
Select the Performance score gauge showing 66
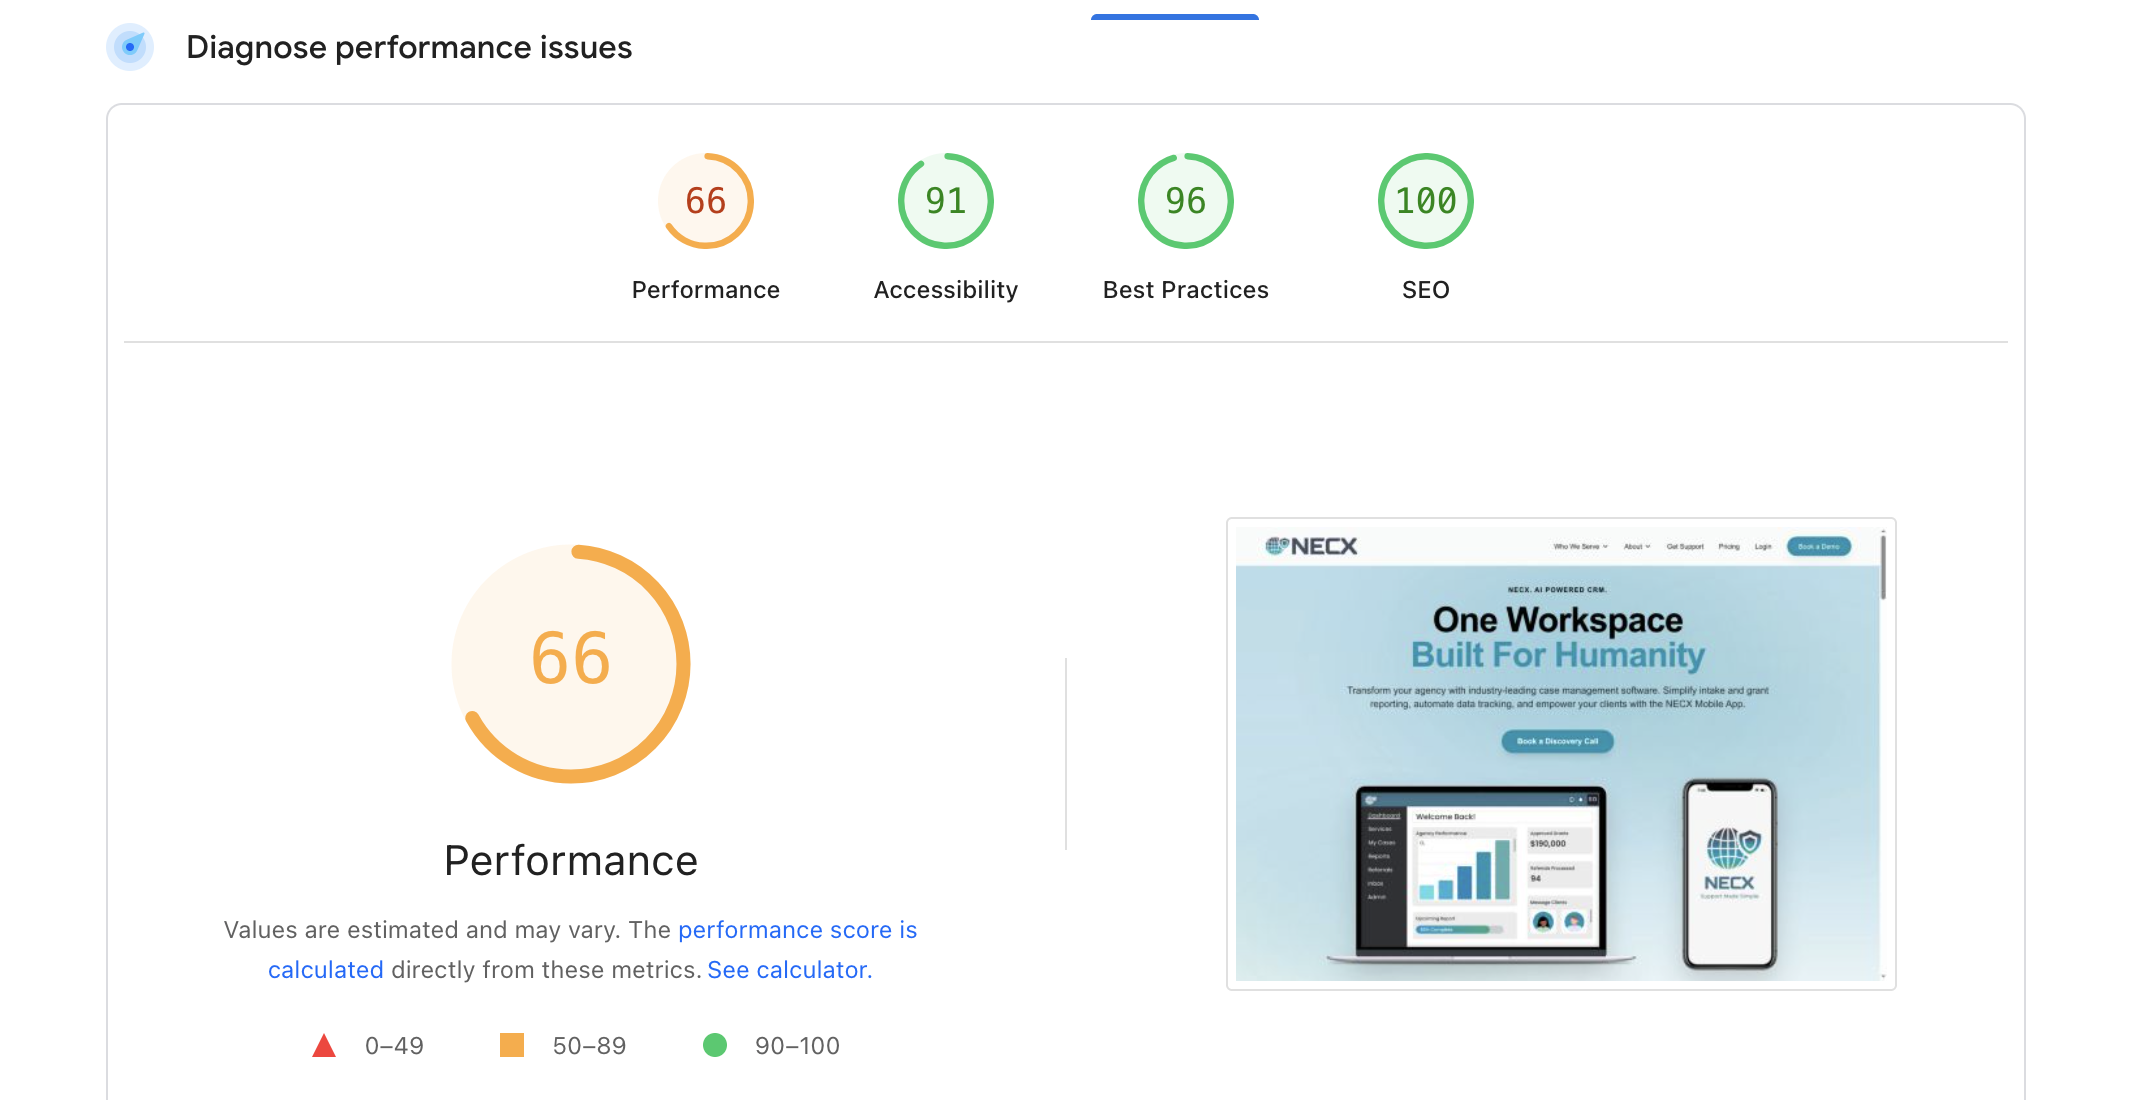pyautogui.click(x=705, y=201)
